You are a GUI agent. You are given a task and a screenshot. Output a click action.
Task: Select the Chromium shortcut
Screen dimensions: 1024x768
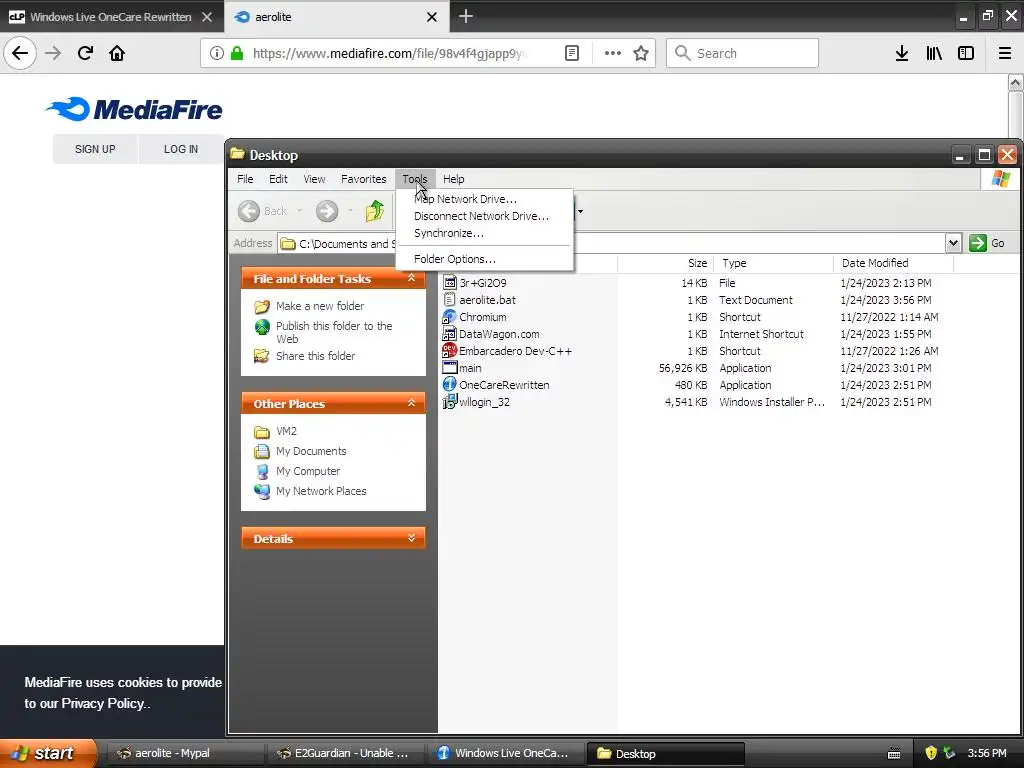pyautogui.click(x=475, y=317)
